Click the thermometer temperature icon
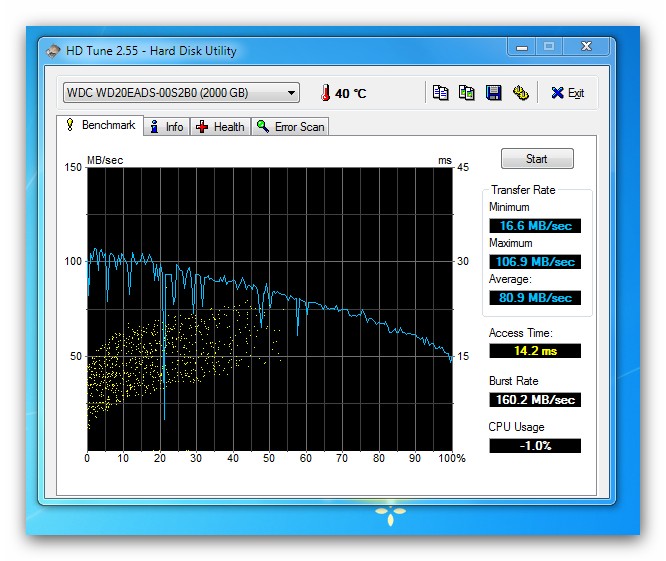This screenshot has width=666, height=561. point(325,93)
